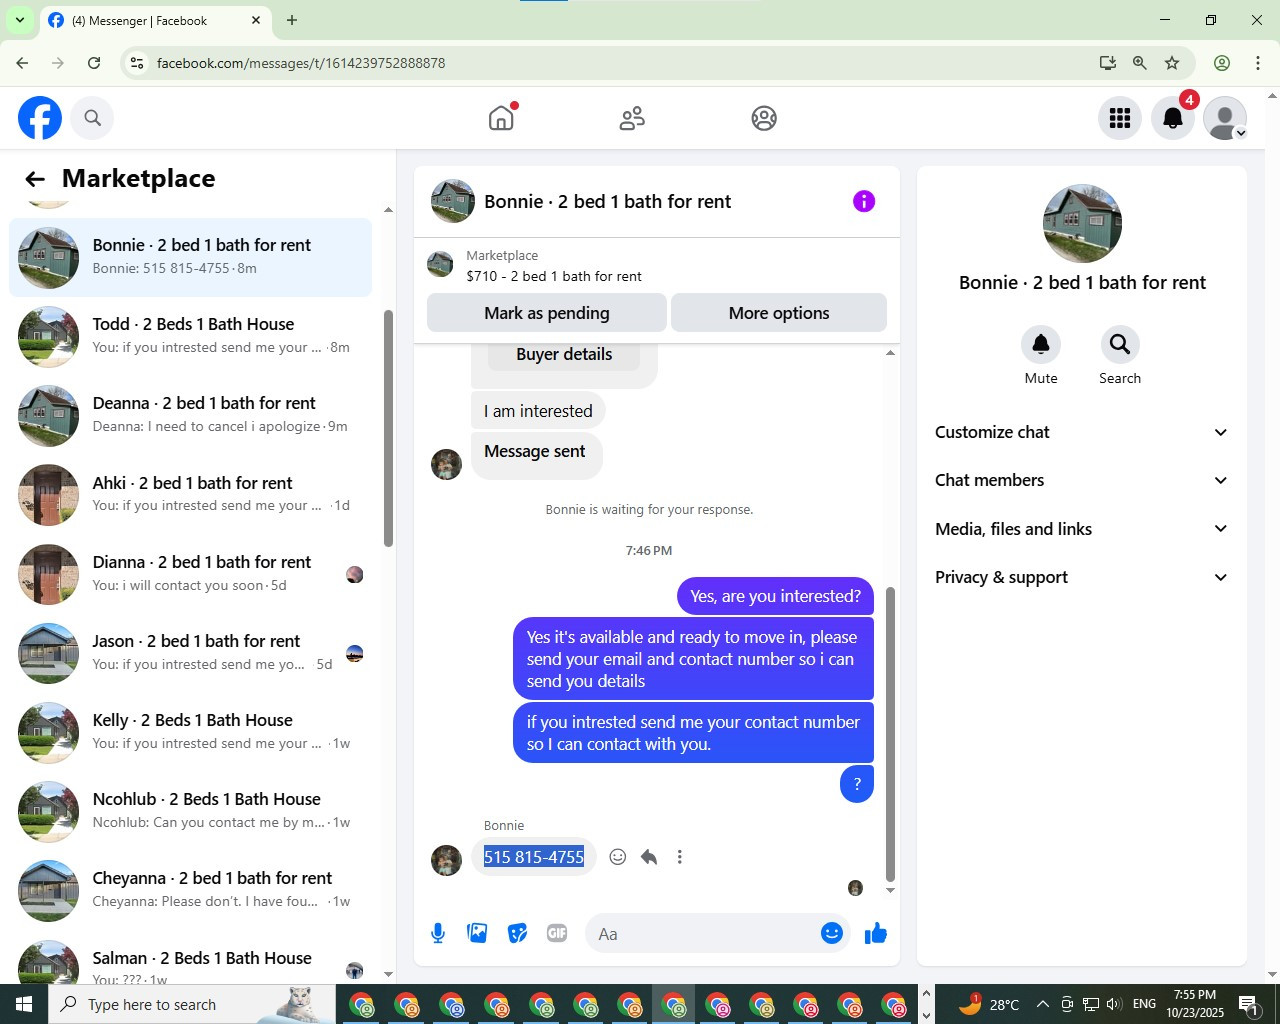
Task: Open the volume speaker icon in the tray
Action: [x=1114, y=1004]
